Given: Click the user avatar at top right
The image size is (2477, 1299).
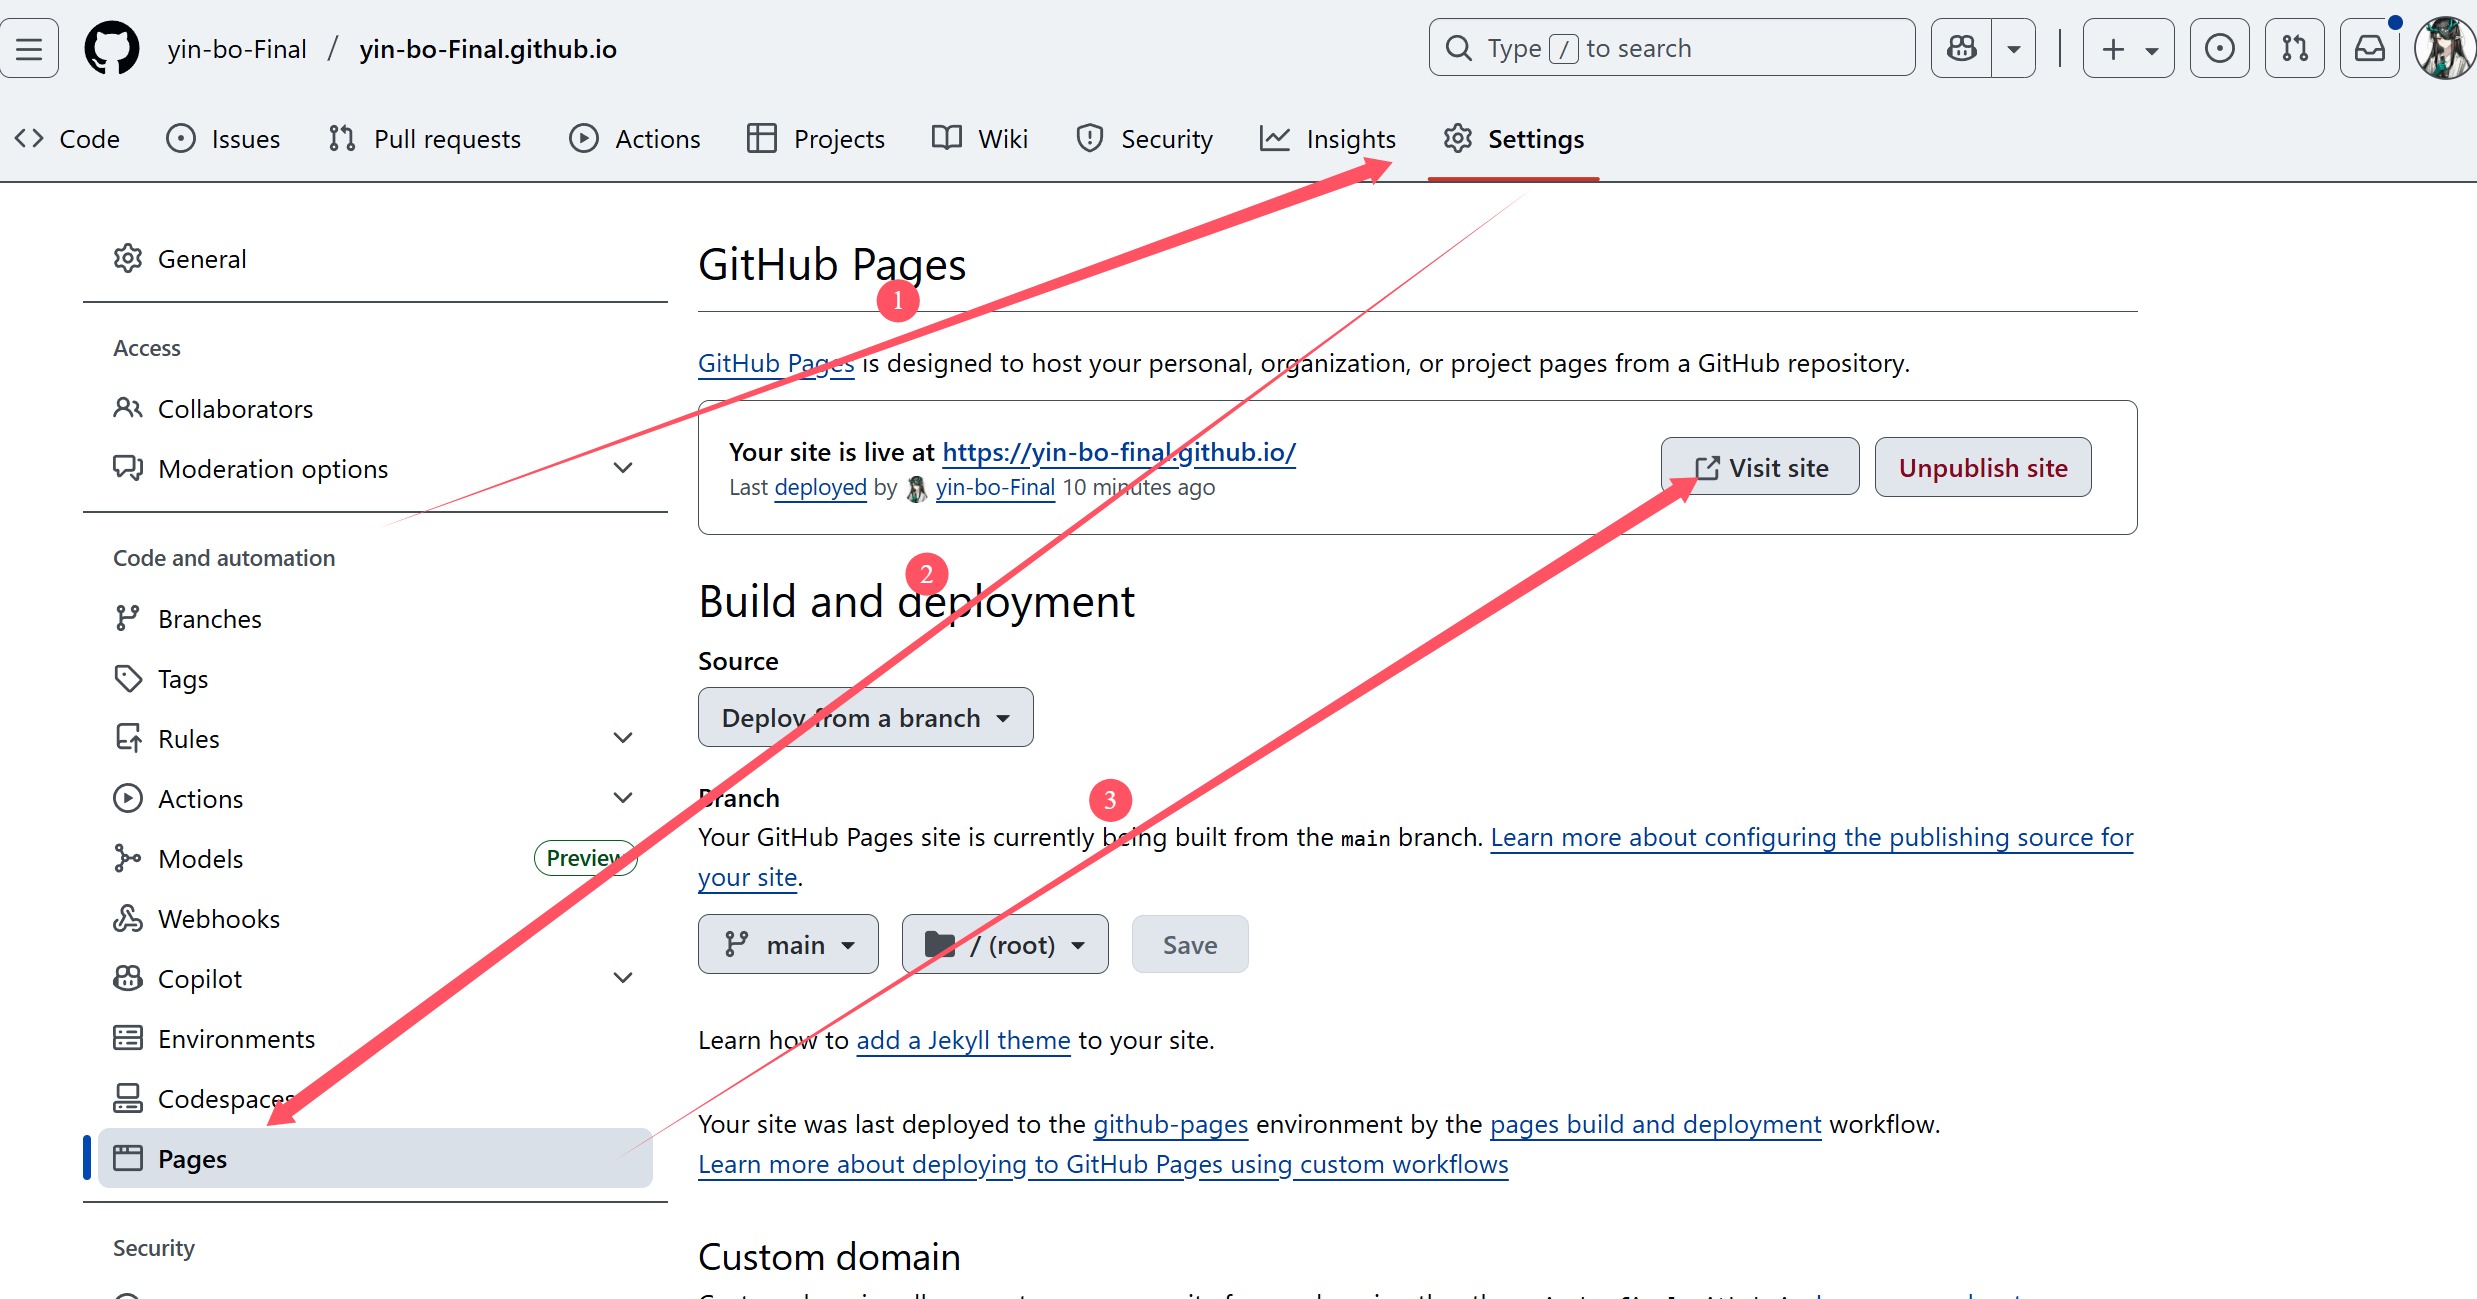Looking at the screenshot, I should 2444,48.
